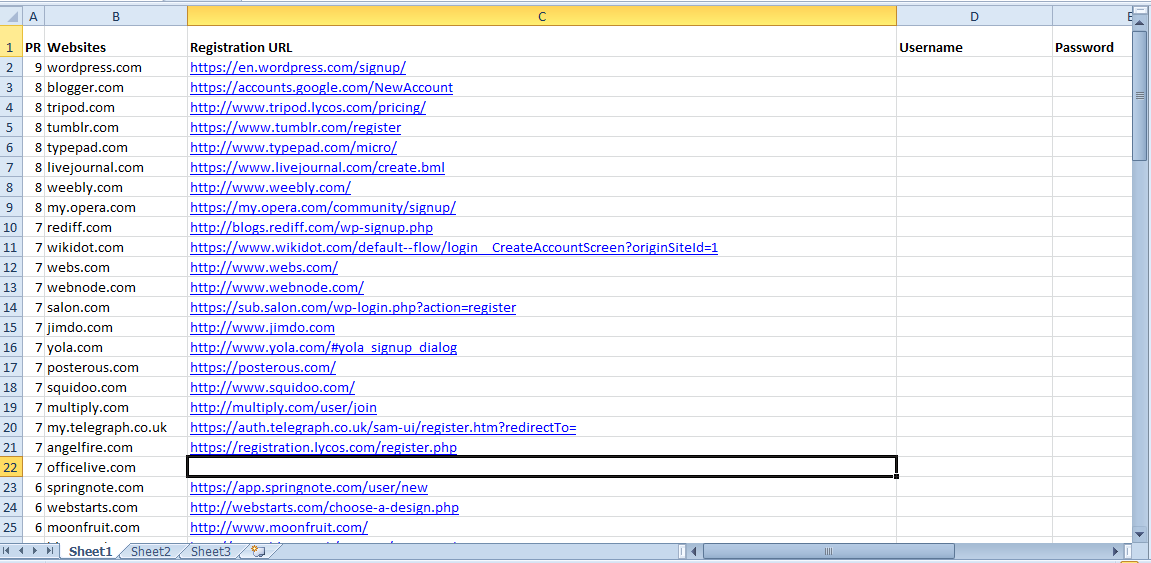
Task: Open the posterous.com link
Action: tap(263, 368)
